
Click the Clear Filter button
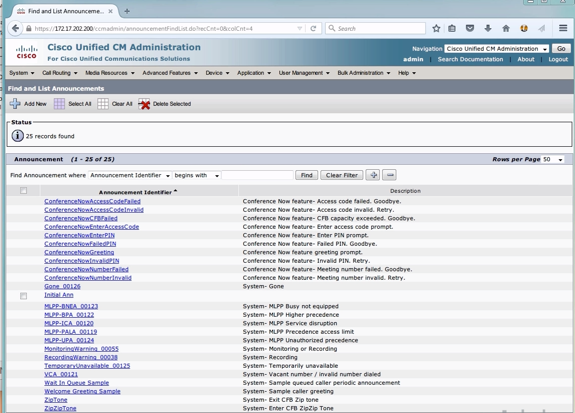click(x=342, y=175)
